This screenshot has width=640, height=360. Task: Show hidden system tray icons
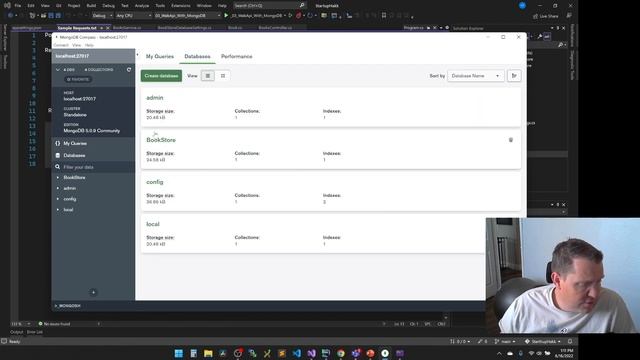pos(499,353)
